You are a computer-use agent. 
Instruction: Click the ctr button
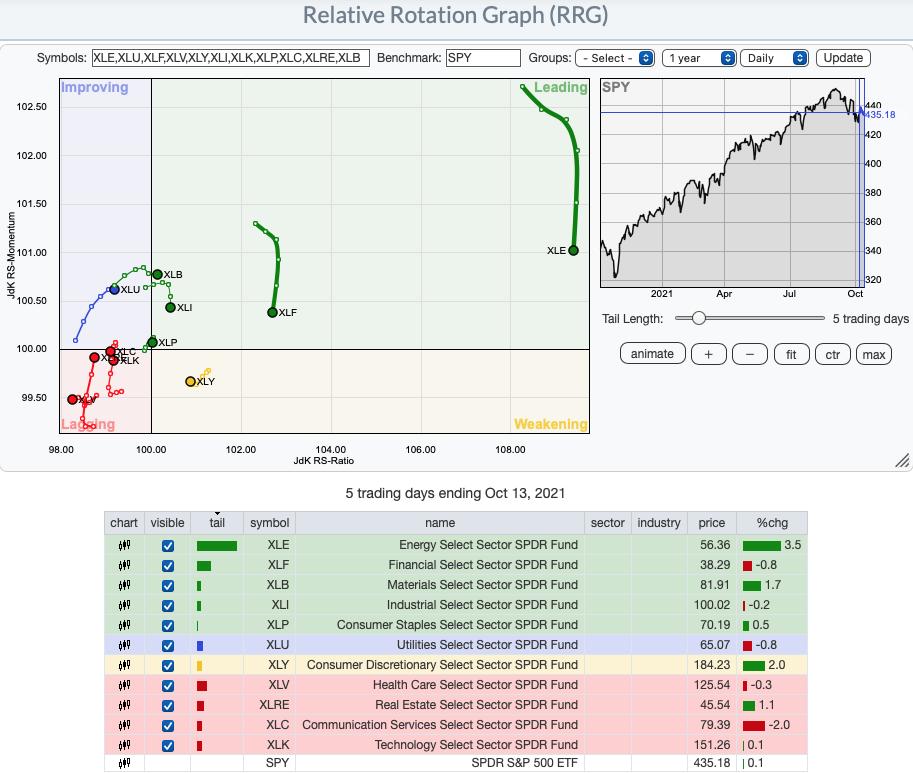[x=833, y=354]
